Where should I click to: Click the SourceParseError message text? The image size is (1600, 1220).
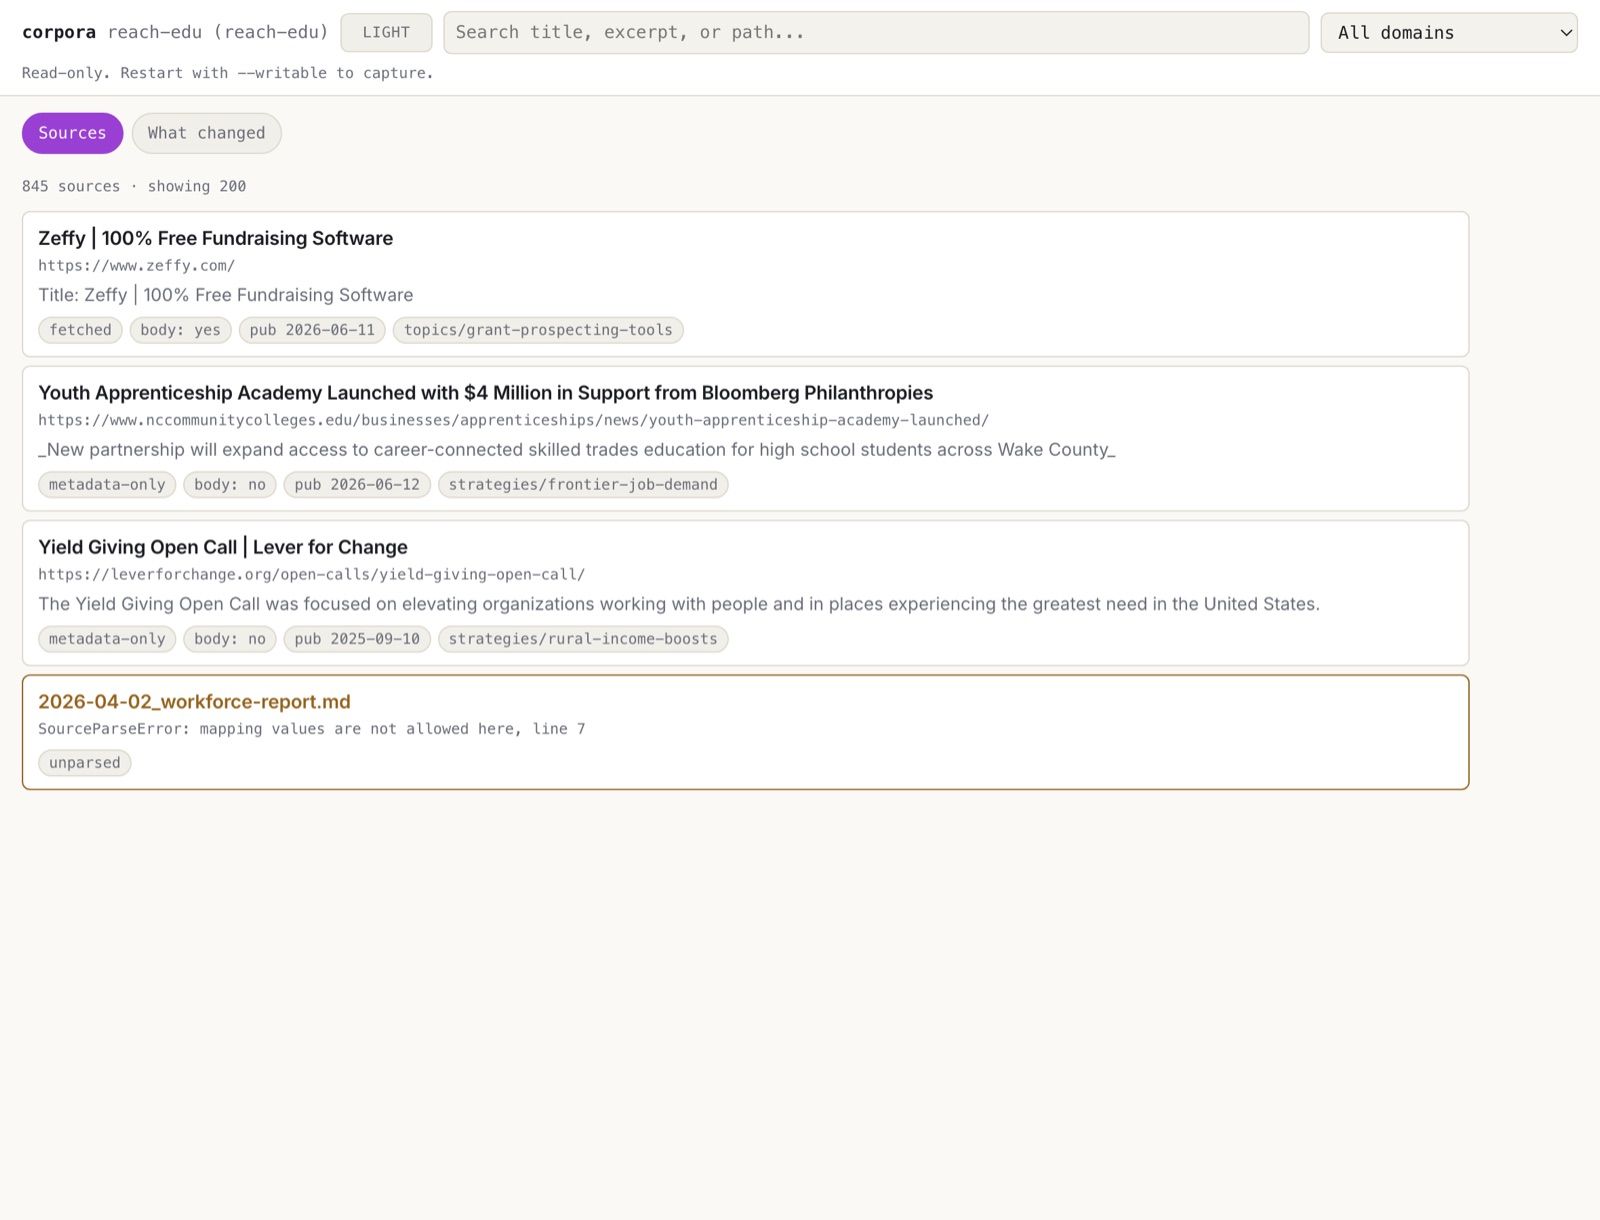(x=312, y=729)
